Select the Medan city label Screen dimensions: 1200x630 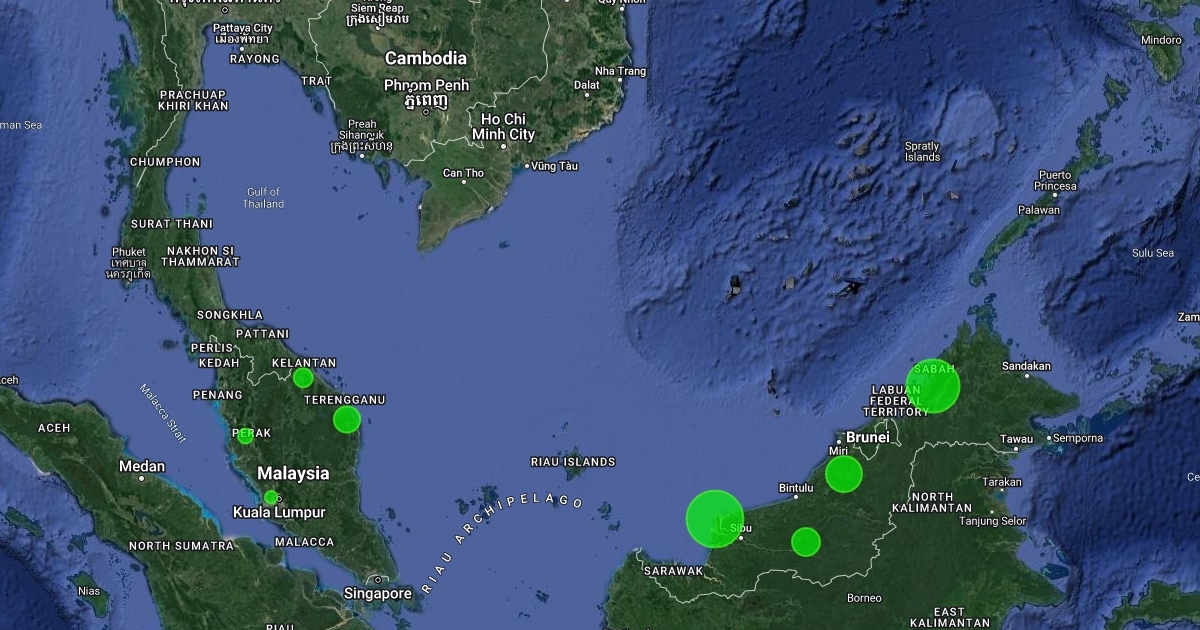click(x=142, y=466)
